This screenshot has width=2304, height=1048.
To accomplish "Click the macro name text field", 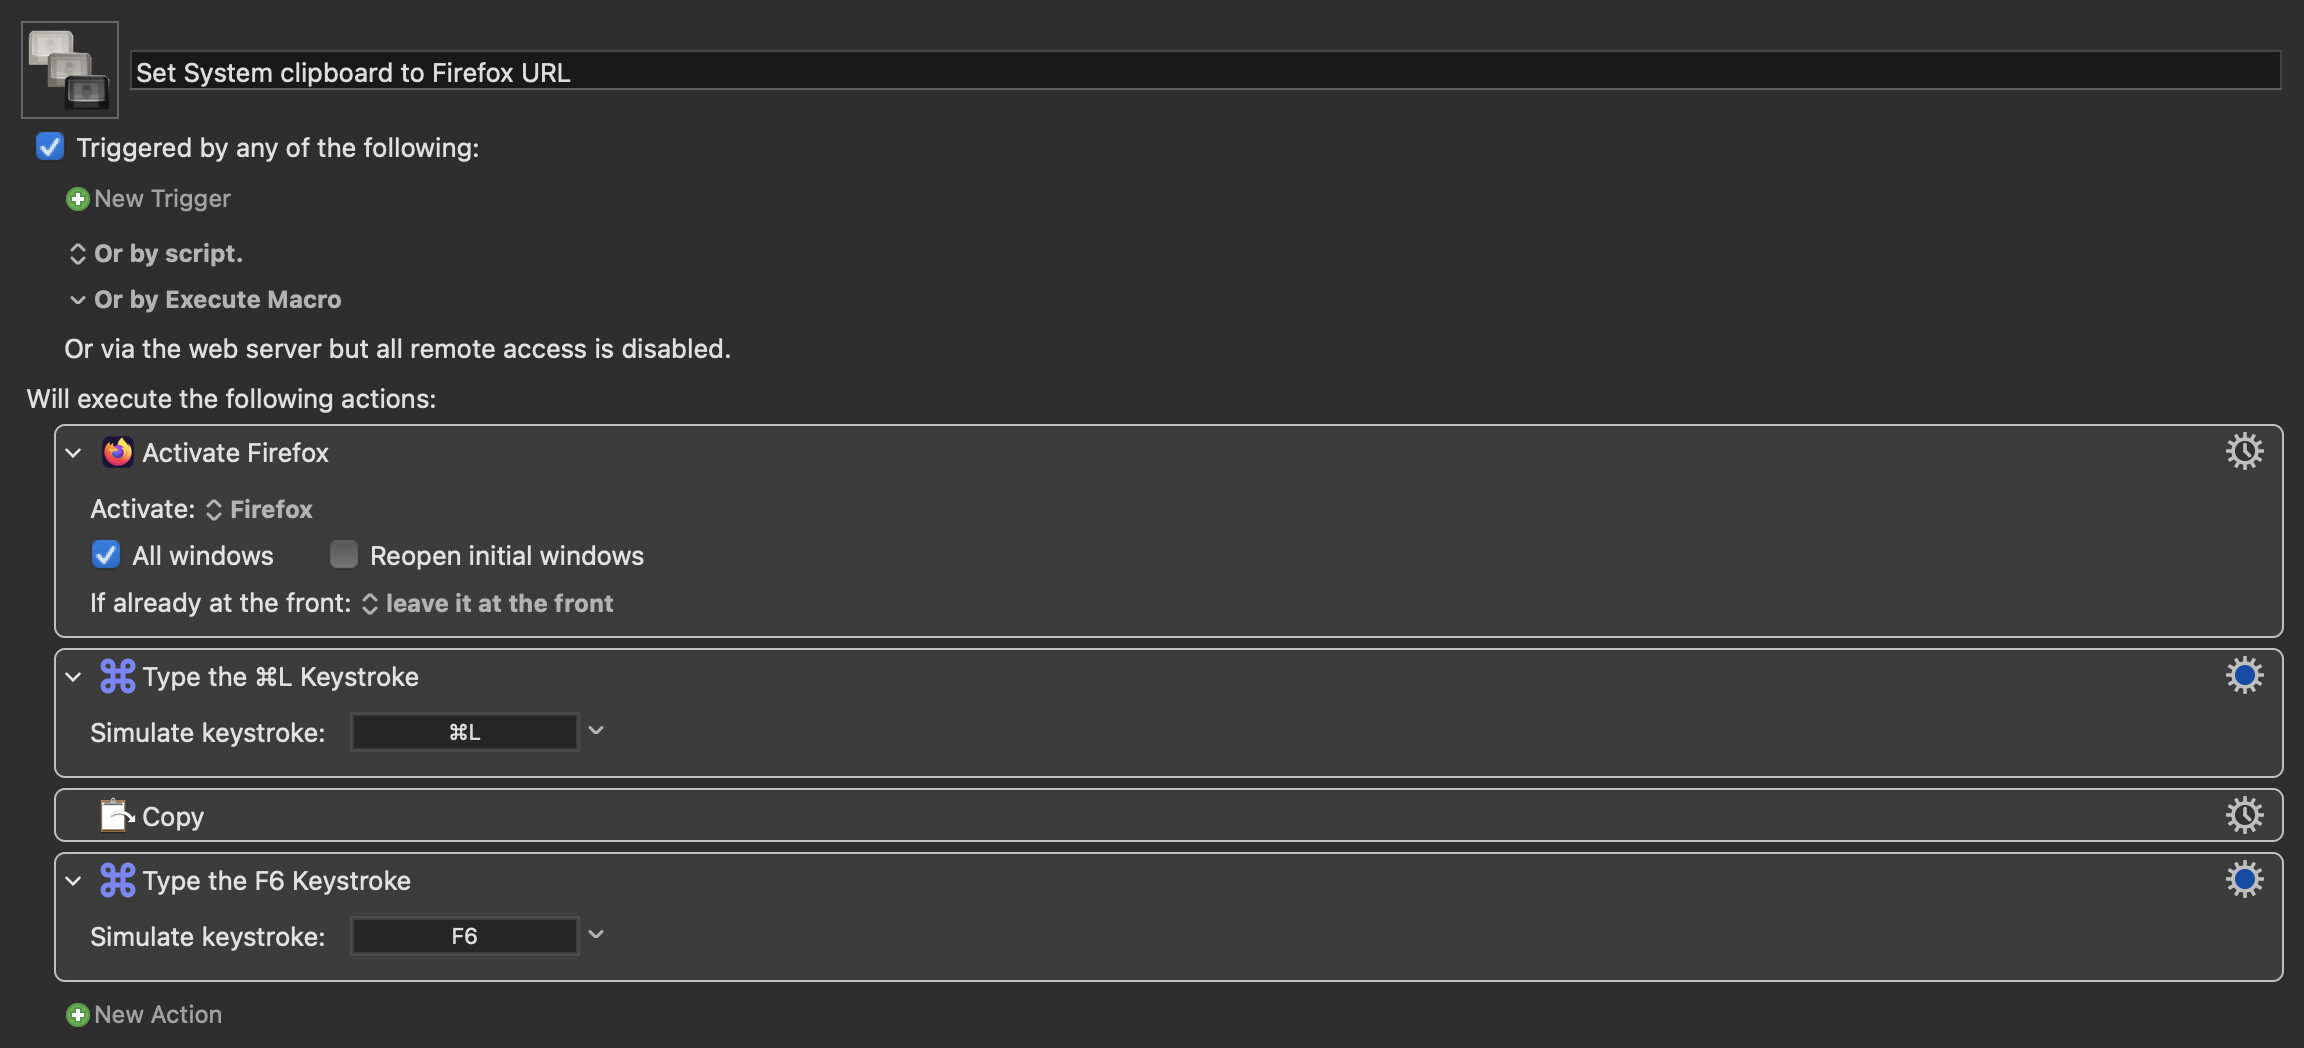I will point(1206,71).
